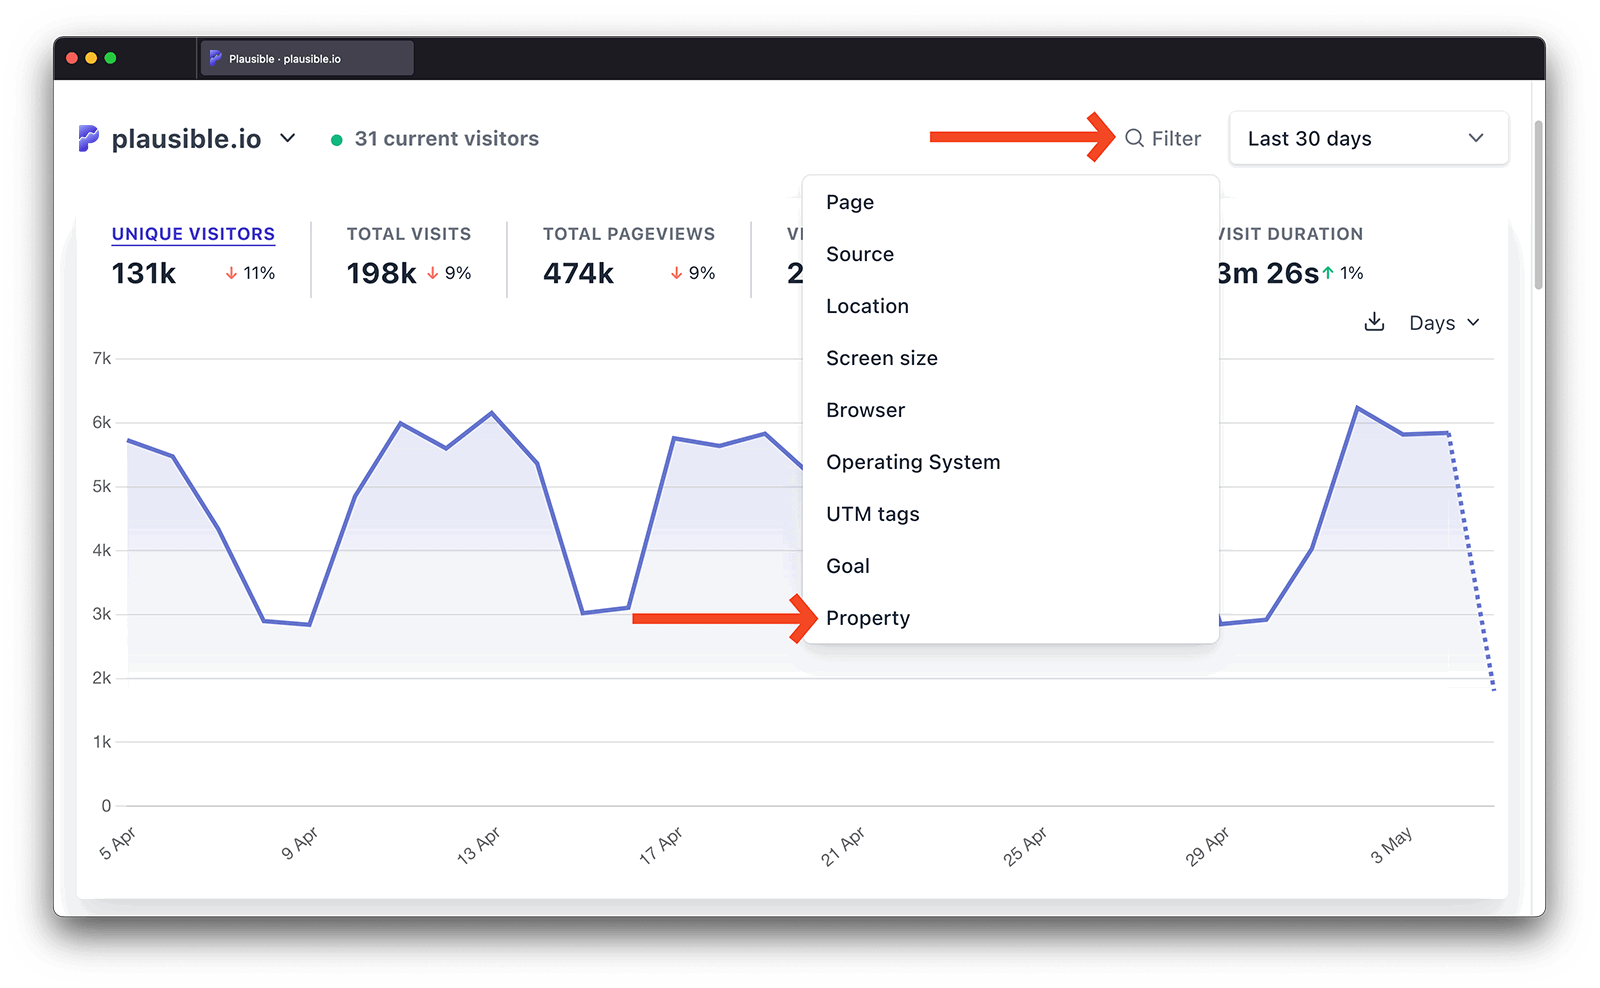
Task: Choose Screen size filter option
Action: 881,358
